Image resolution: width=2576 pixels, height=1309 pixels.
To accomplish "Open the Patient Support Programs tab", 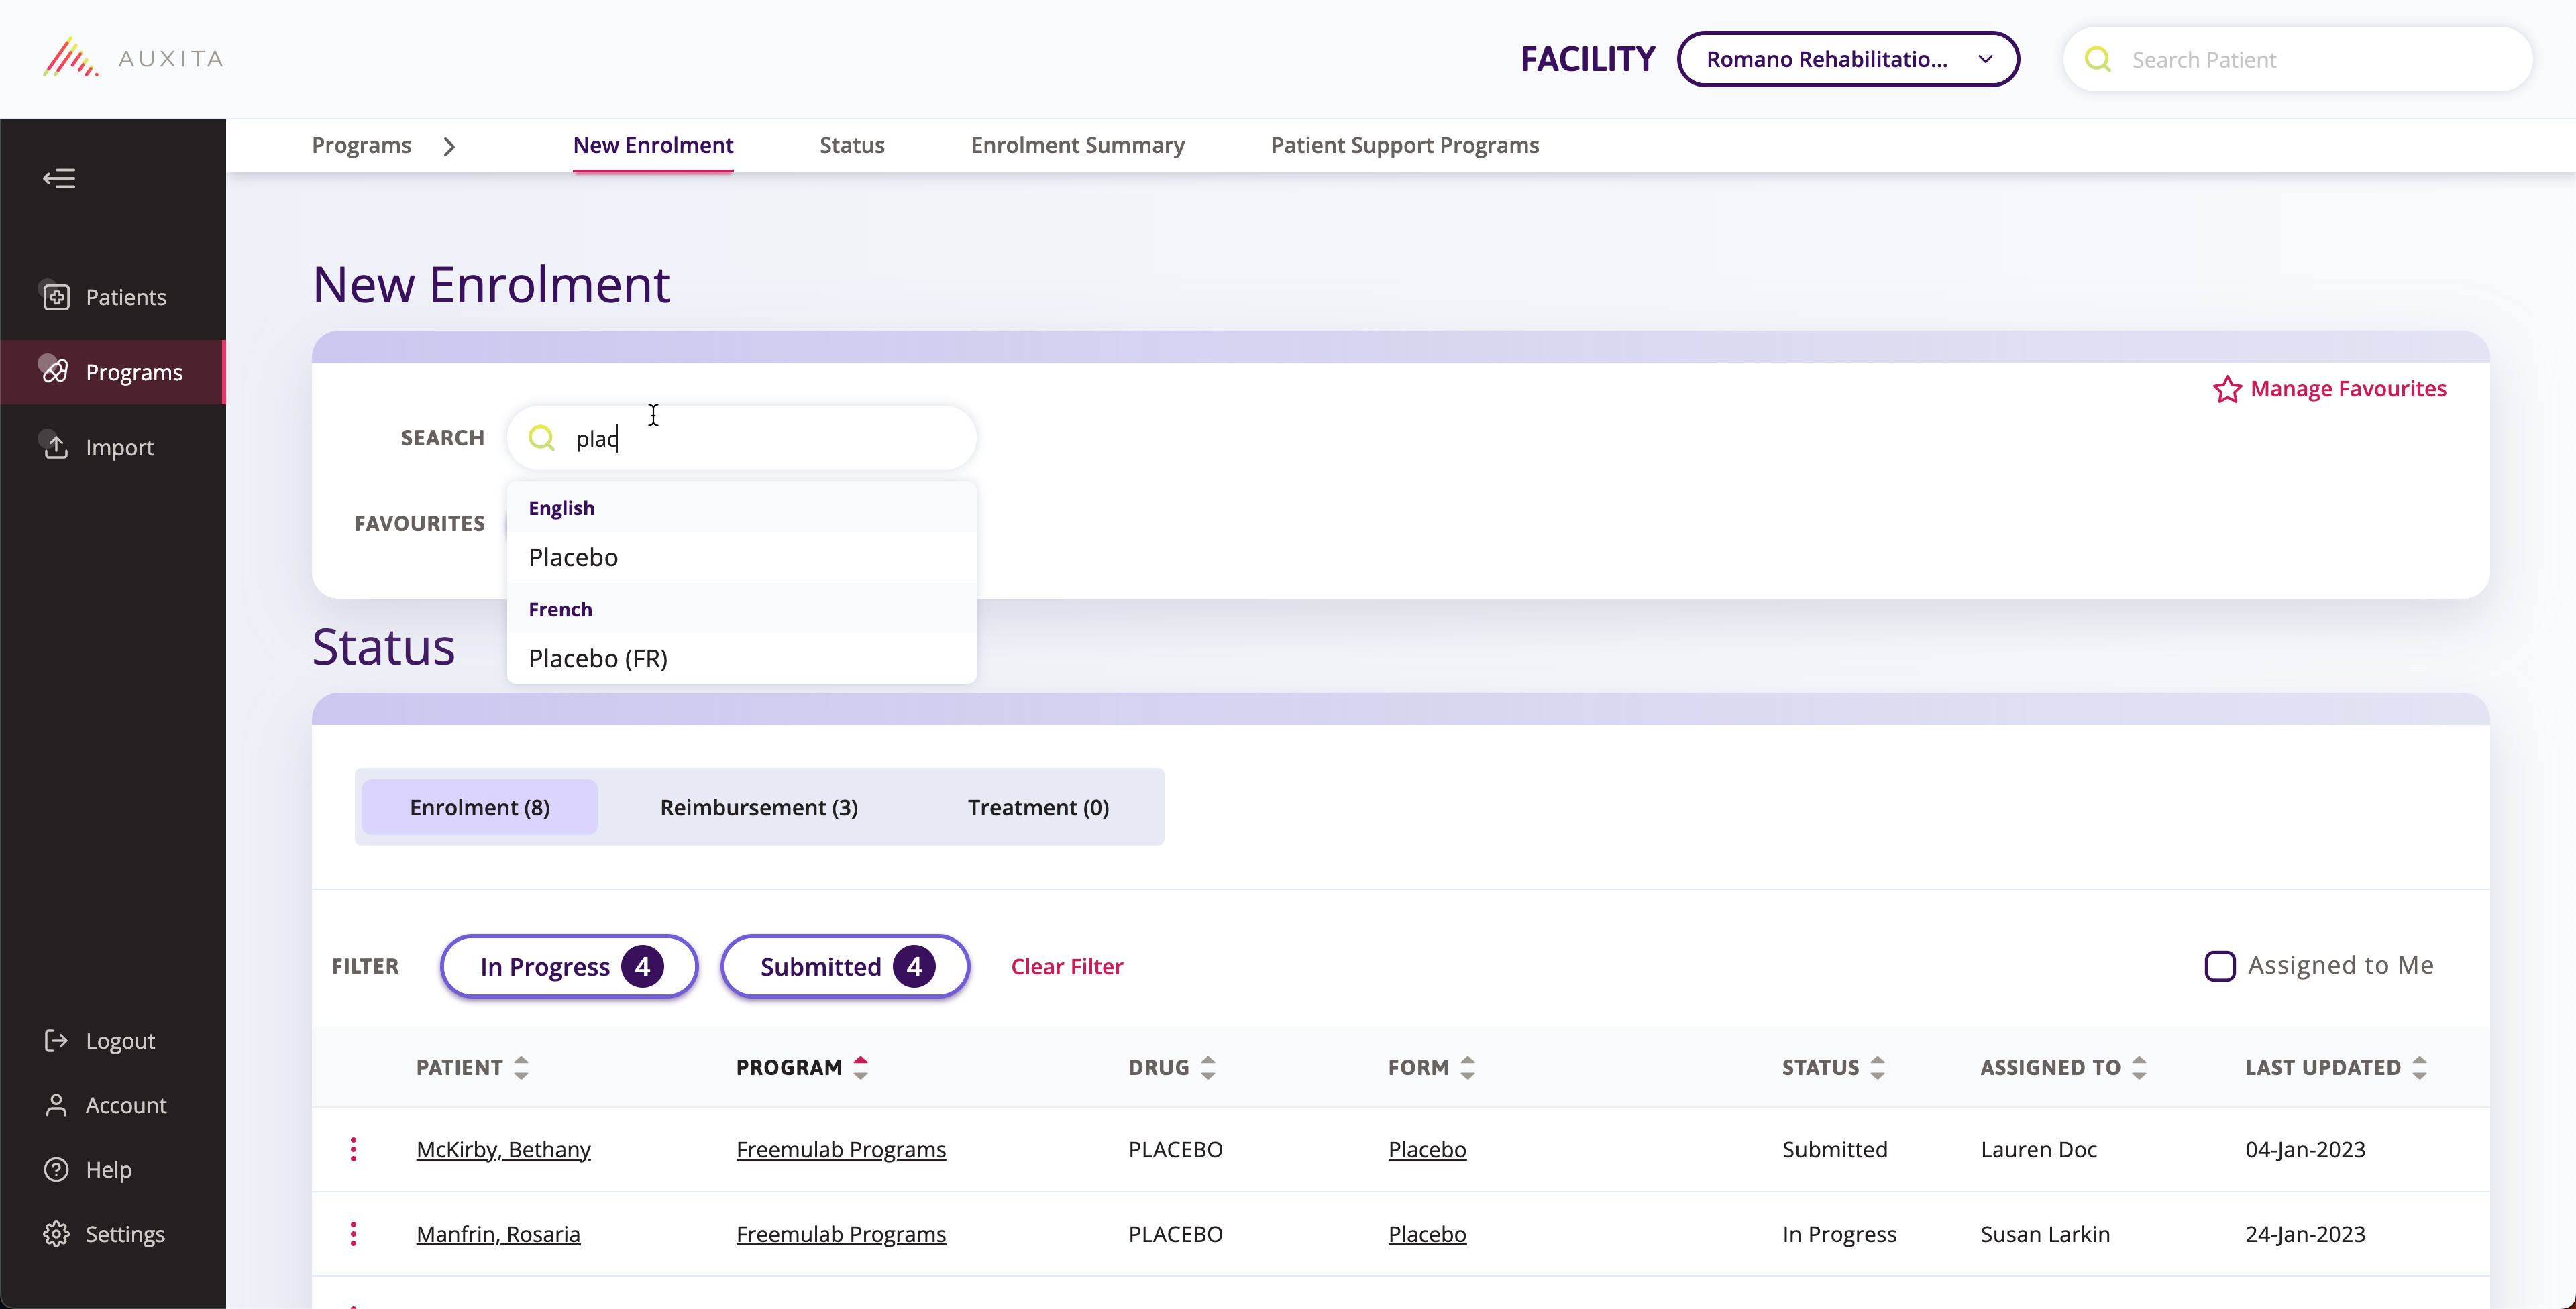I will pos(1405,145).
